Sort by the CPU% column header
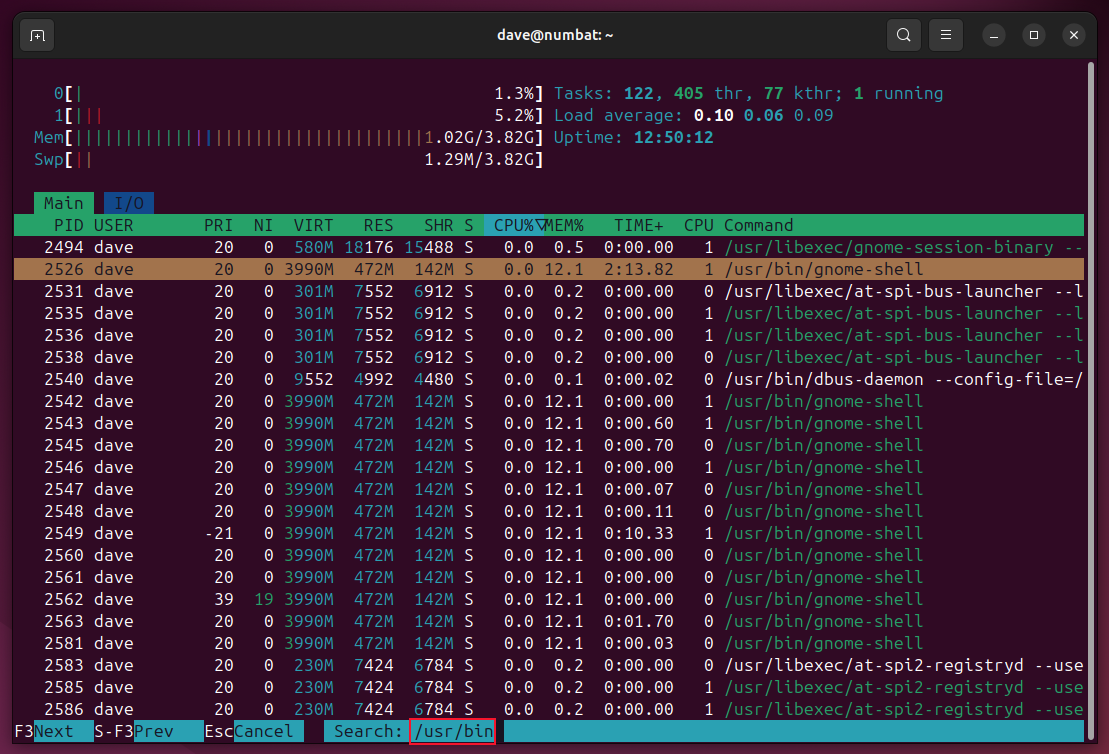 [x=514, y=225]
